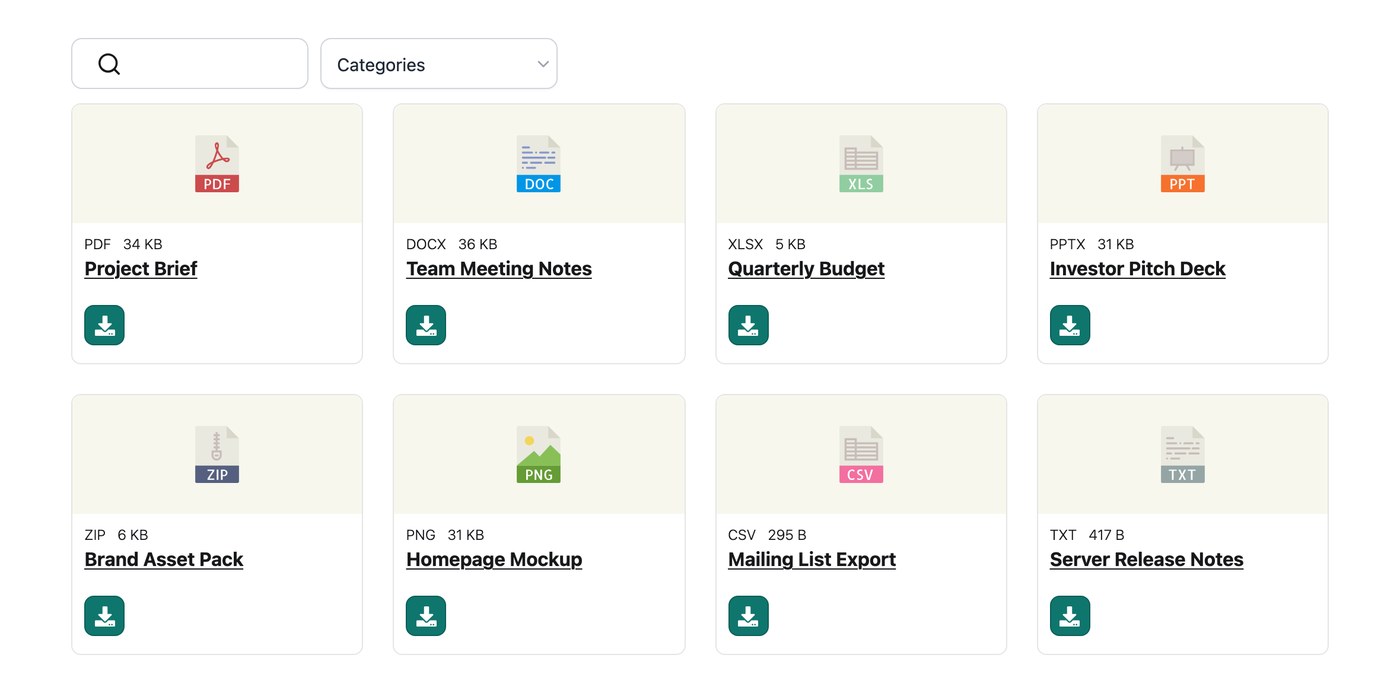Download the Team Meeting Notes document
Viewport: 1400px width, 693px height.
[x=426, y=325]
